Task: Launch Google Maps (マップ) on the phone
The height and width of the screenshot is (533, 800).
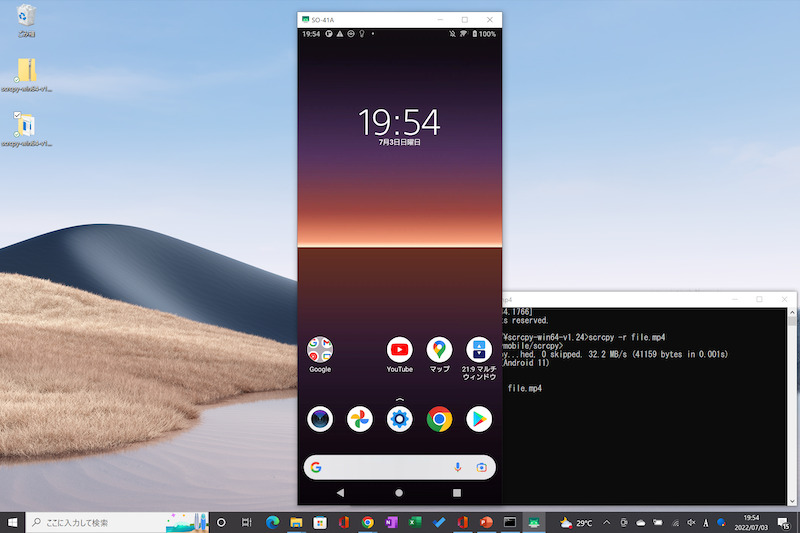Action: (439, 350)
